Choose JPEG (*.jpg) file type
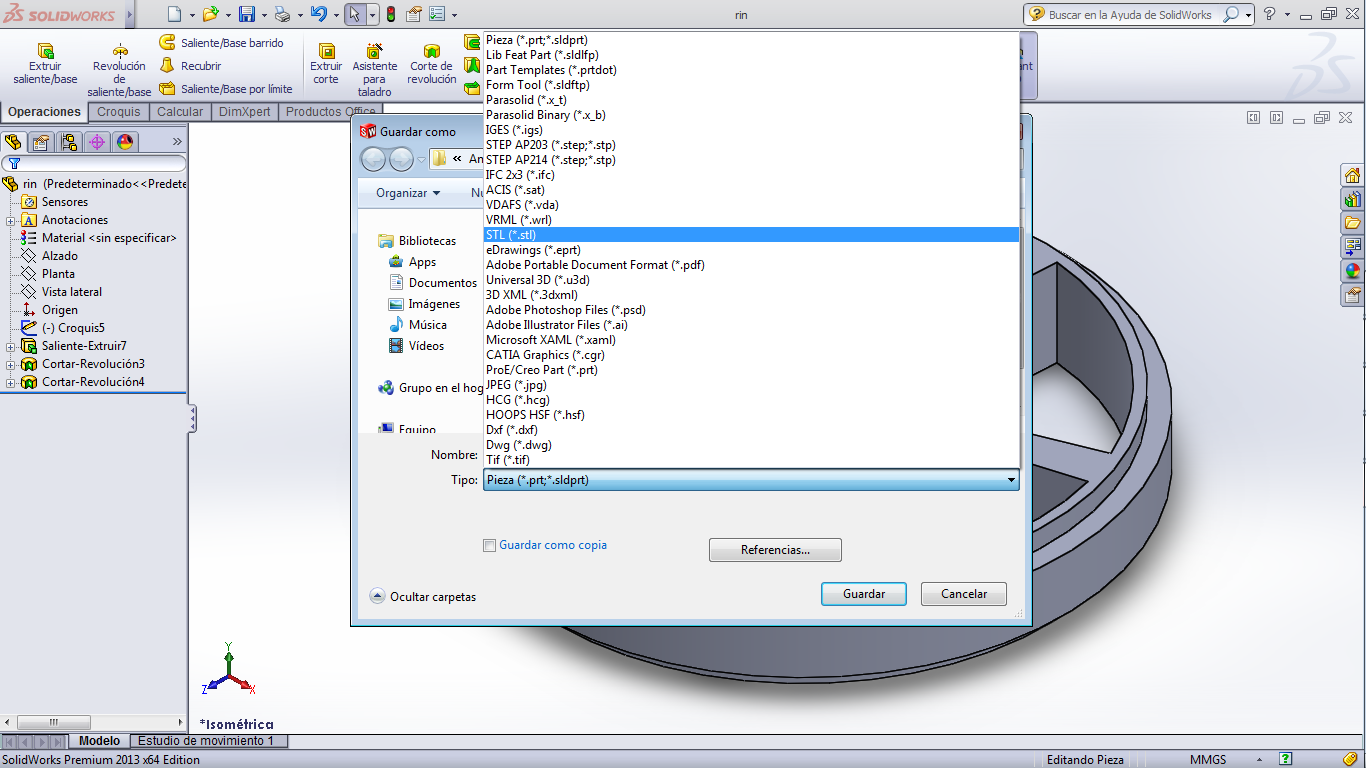The image size is (1366, 768). [x=751, y=385]
